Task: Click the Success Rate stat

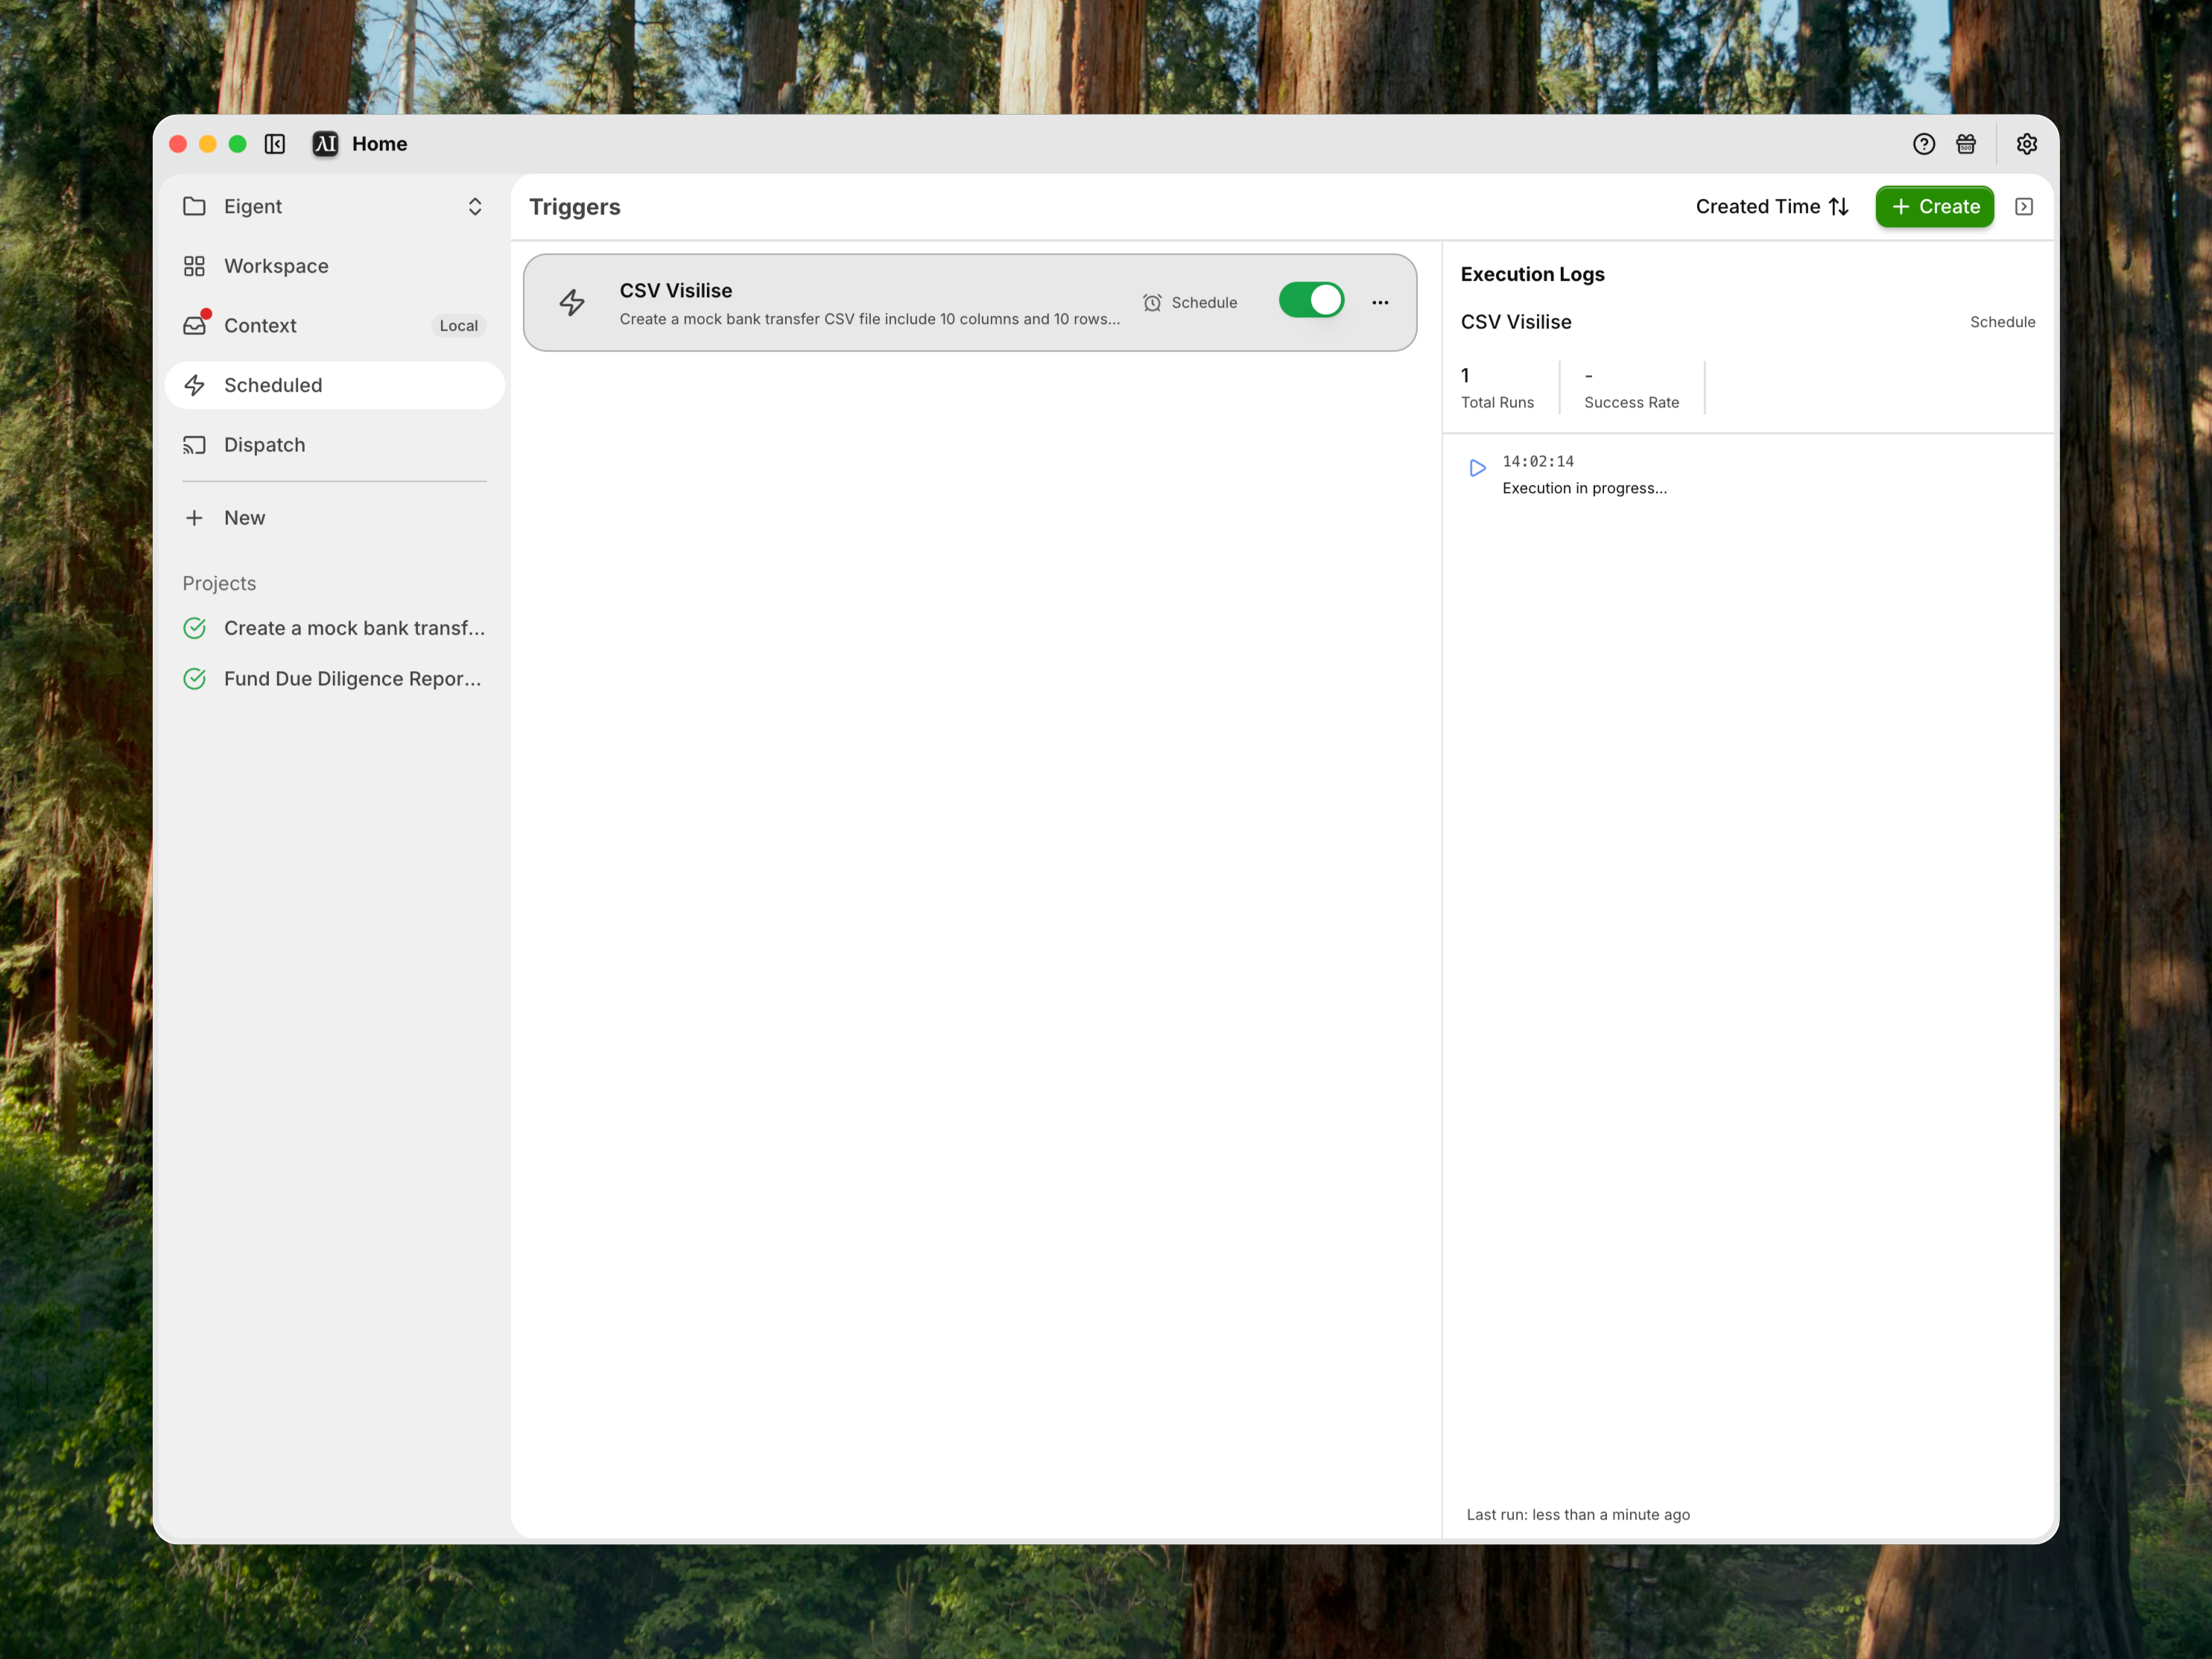Action: tap(1631, 388)
